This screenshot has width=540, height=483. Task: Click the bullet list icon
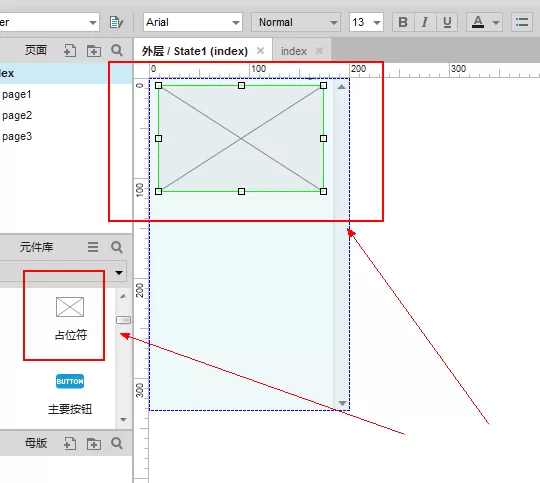click(x=522, y=22)
